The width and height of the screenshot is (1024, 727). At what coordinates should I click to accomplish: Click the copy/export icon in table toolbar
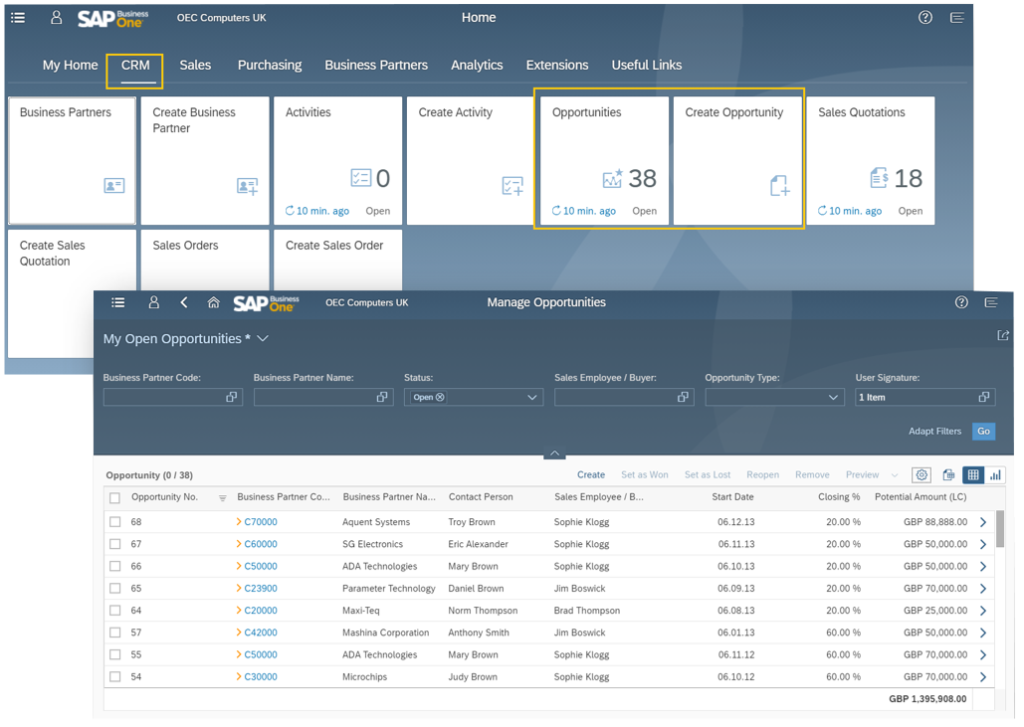(x=949, y=475)
